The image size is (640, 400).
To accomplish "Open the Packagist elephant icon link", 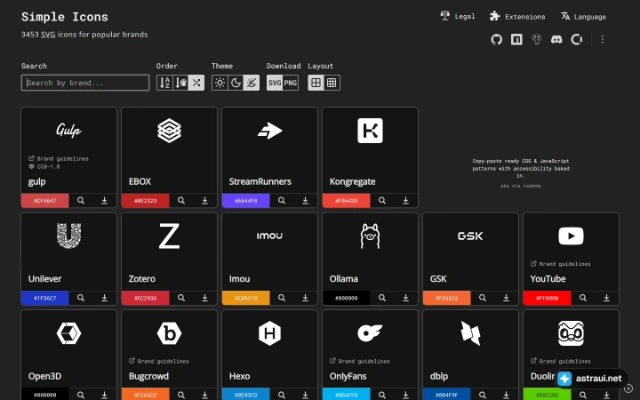I will [536, 39].
